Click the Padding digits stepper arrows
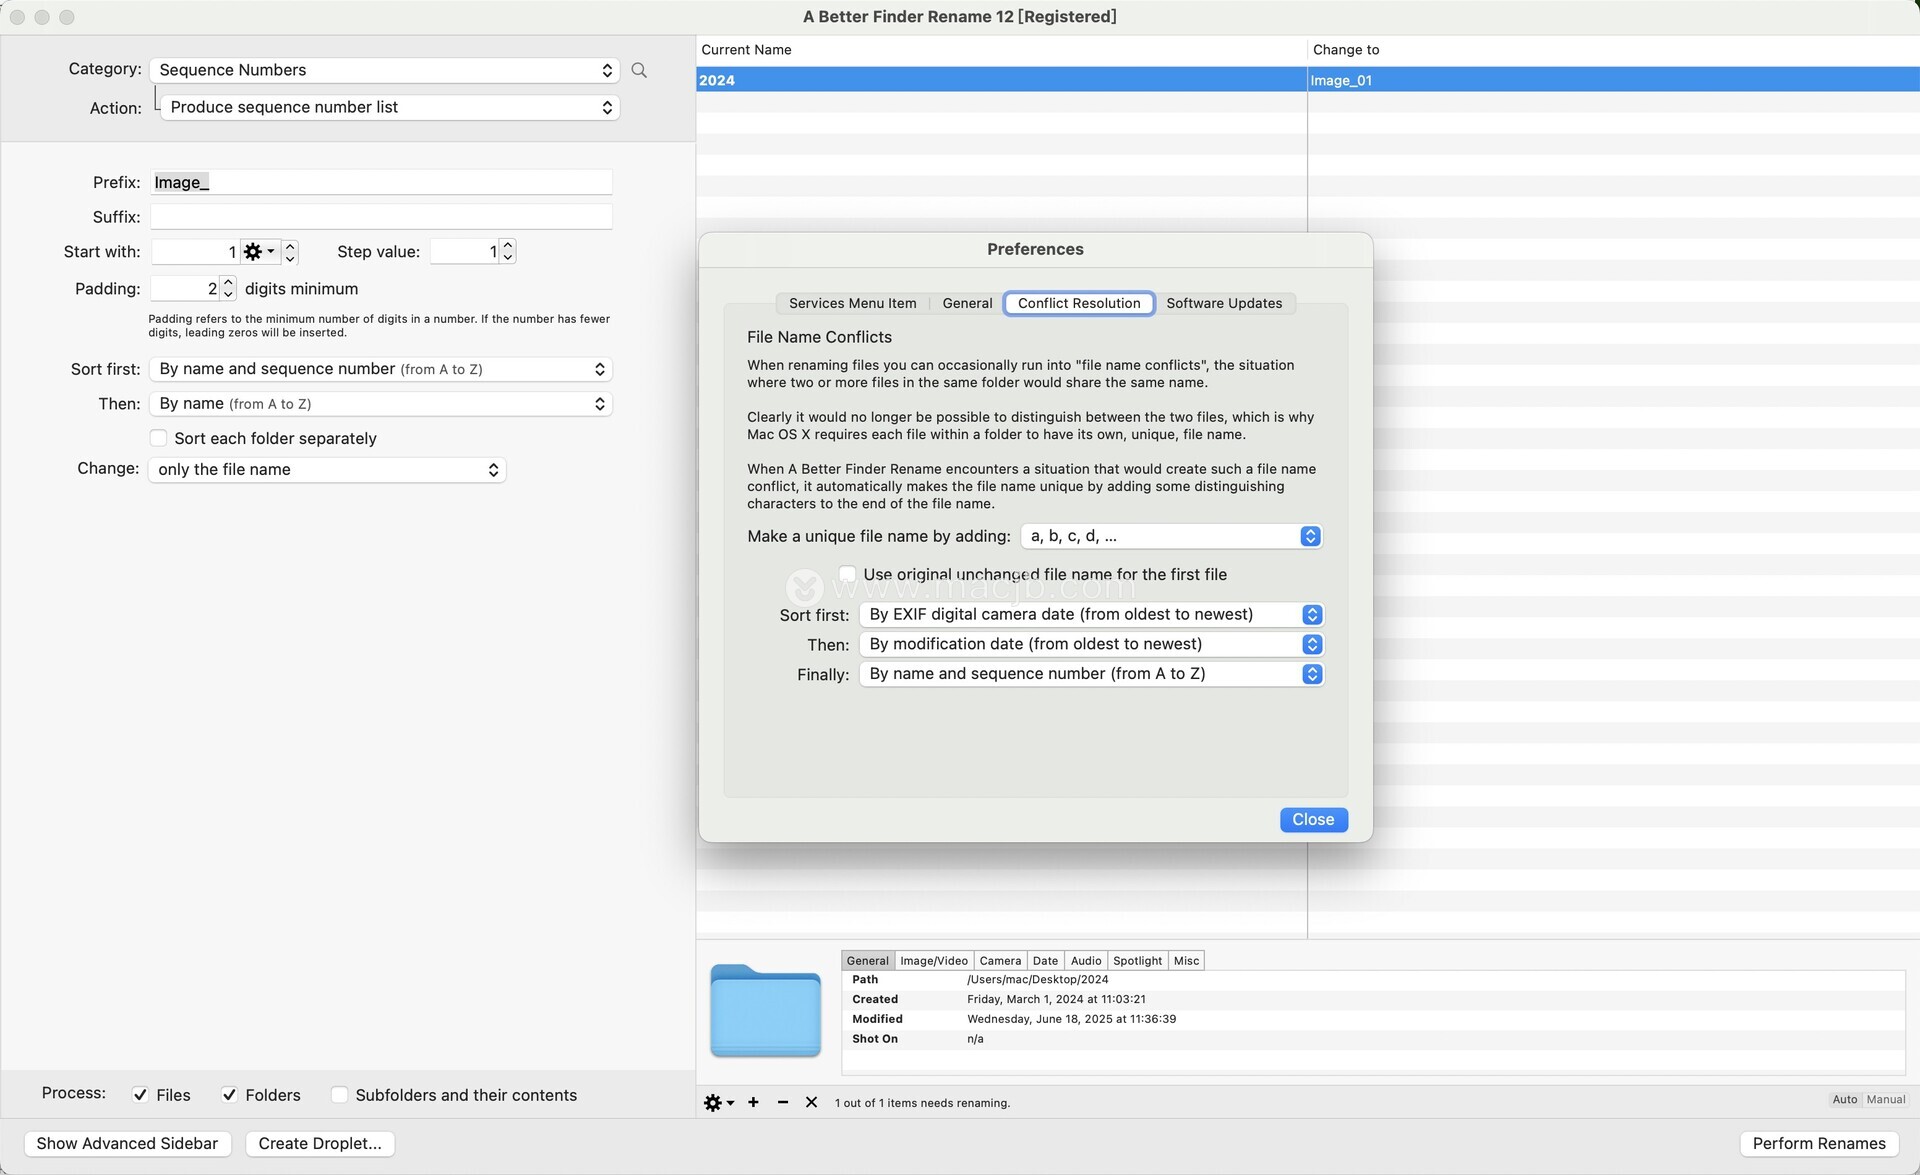 pyautogui.click(x=228, y=288)
